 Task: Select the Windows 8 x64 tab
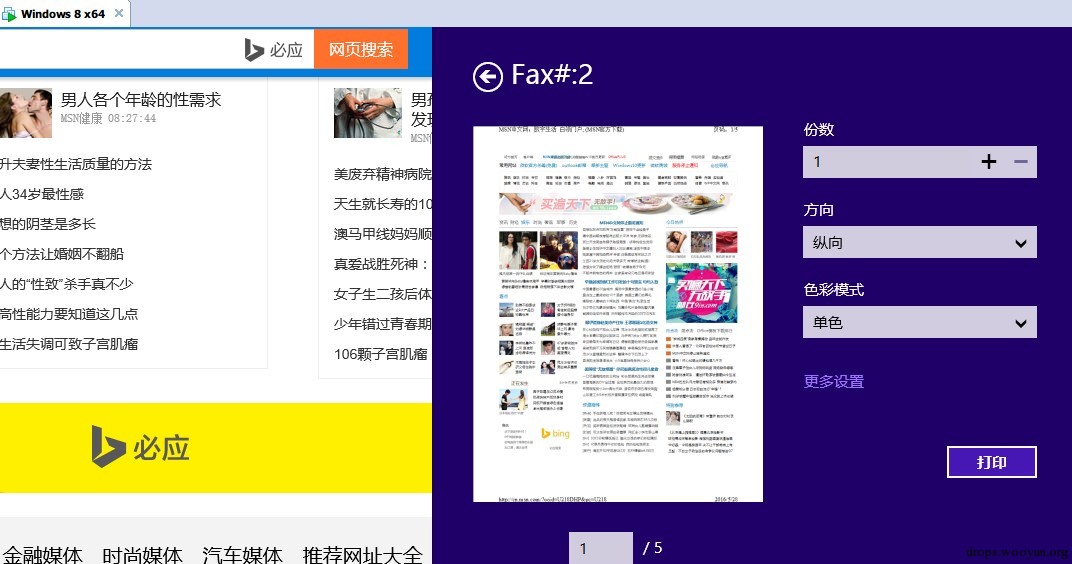pos(65,14)
